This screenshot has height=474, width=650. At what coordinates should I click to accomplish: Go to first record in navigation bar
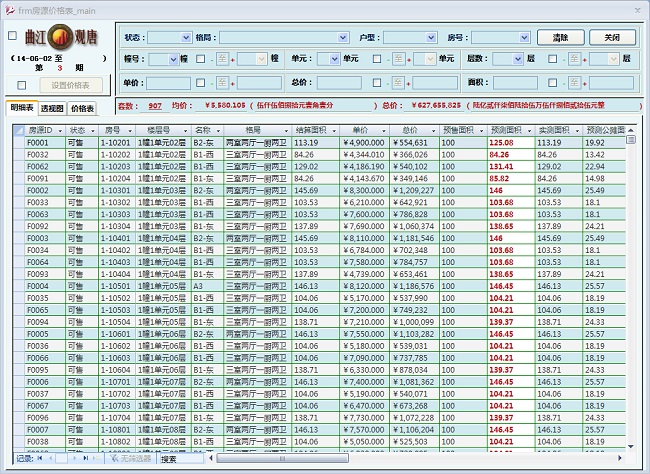[x=40, y=458]
